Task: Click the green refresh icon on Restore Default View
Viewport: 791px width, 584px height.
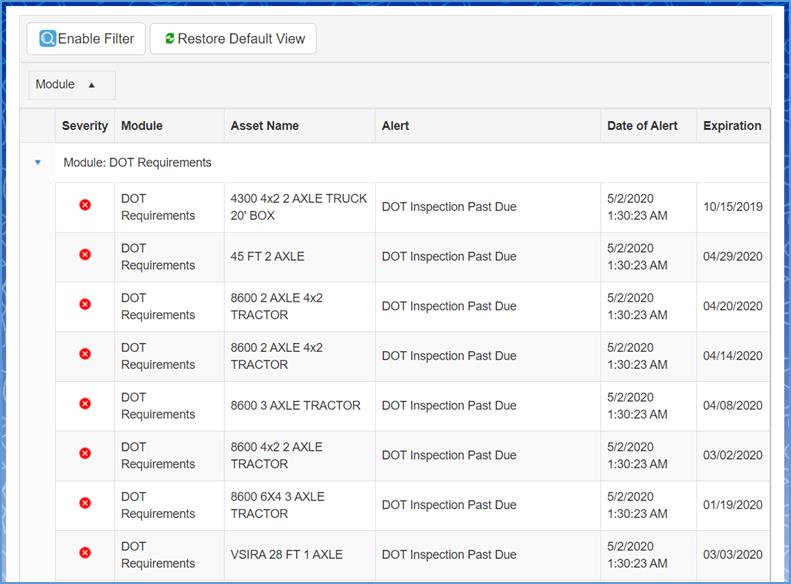Action: [x=169, y=39]
